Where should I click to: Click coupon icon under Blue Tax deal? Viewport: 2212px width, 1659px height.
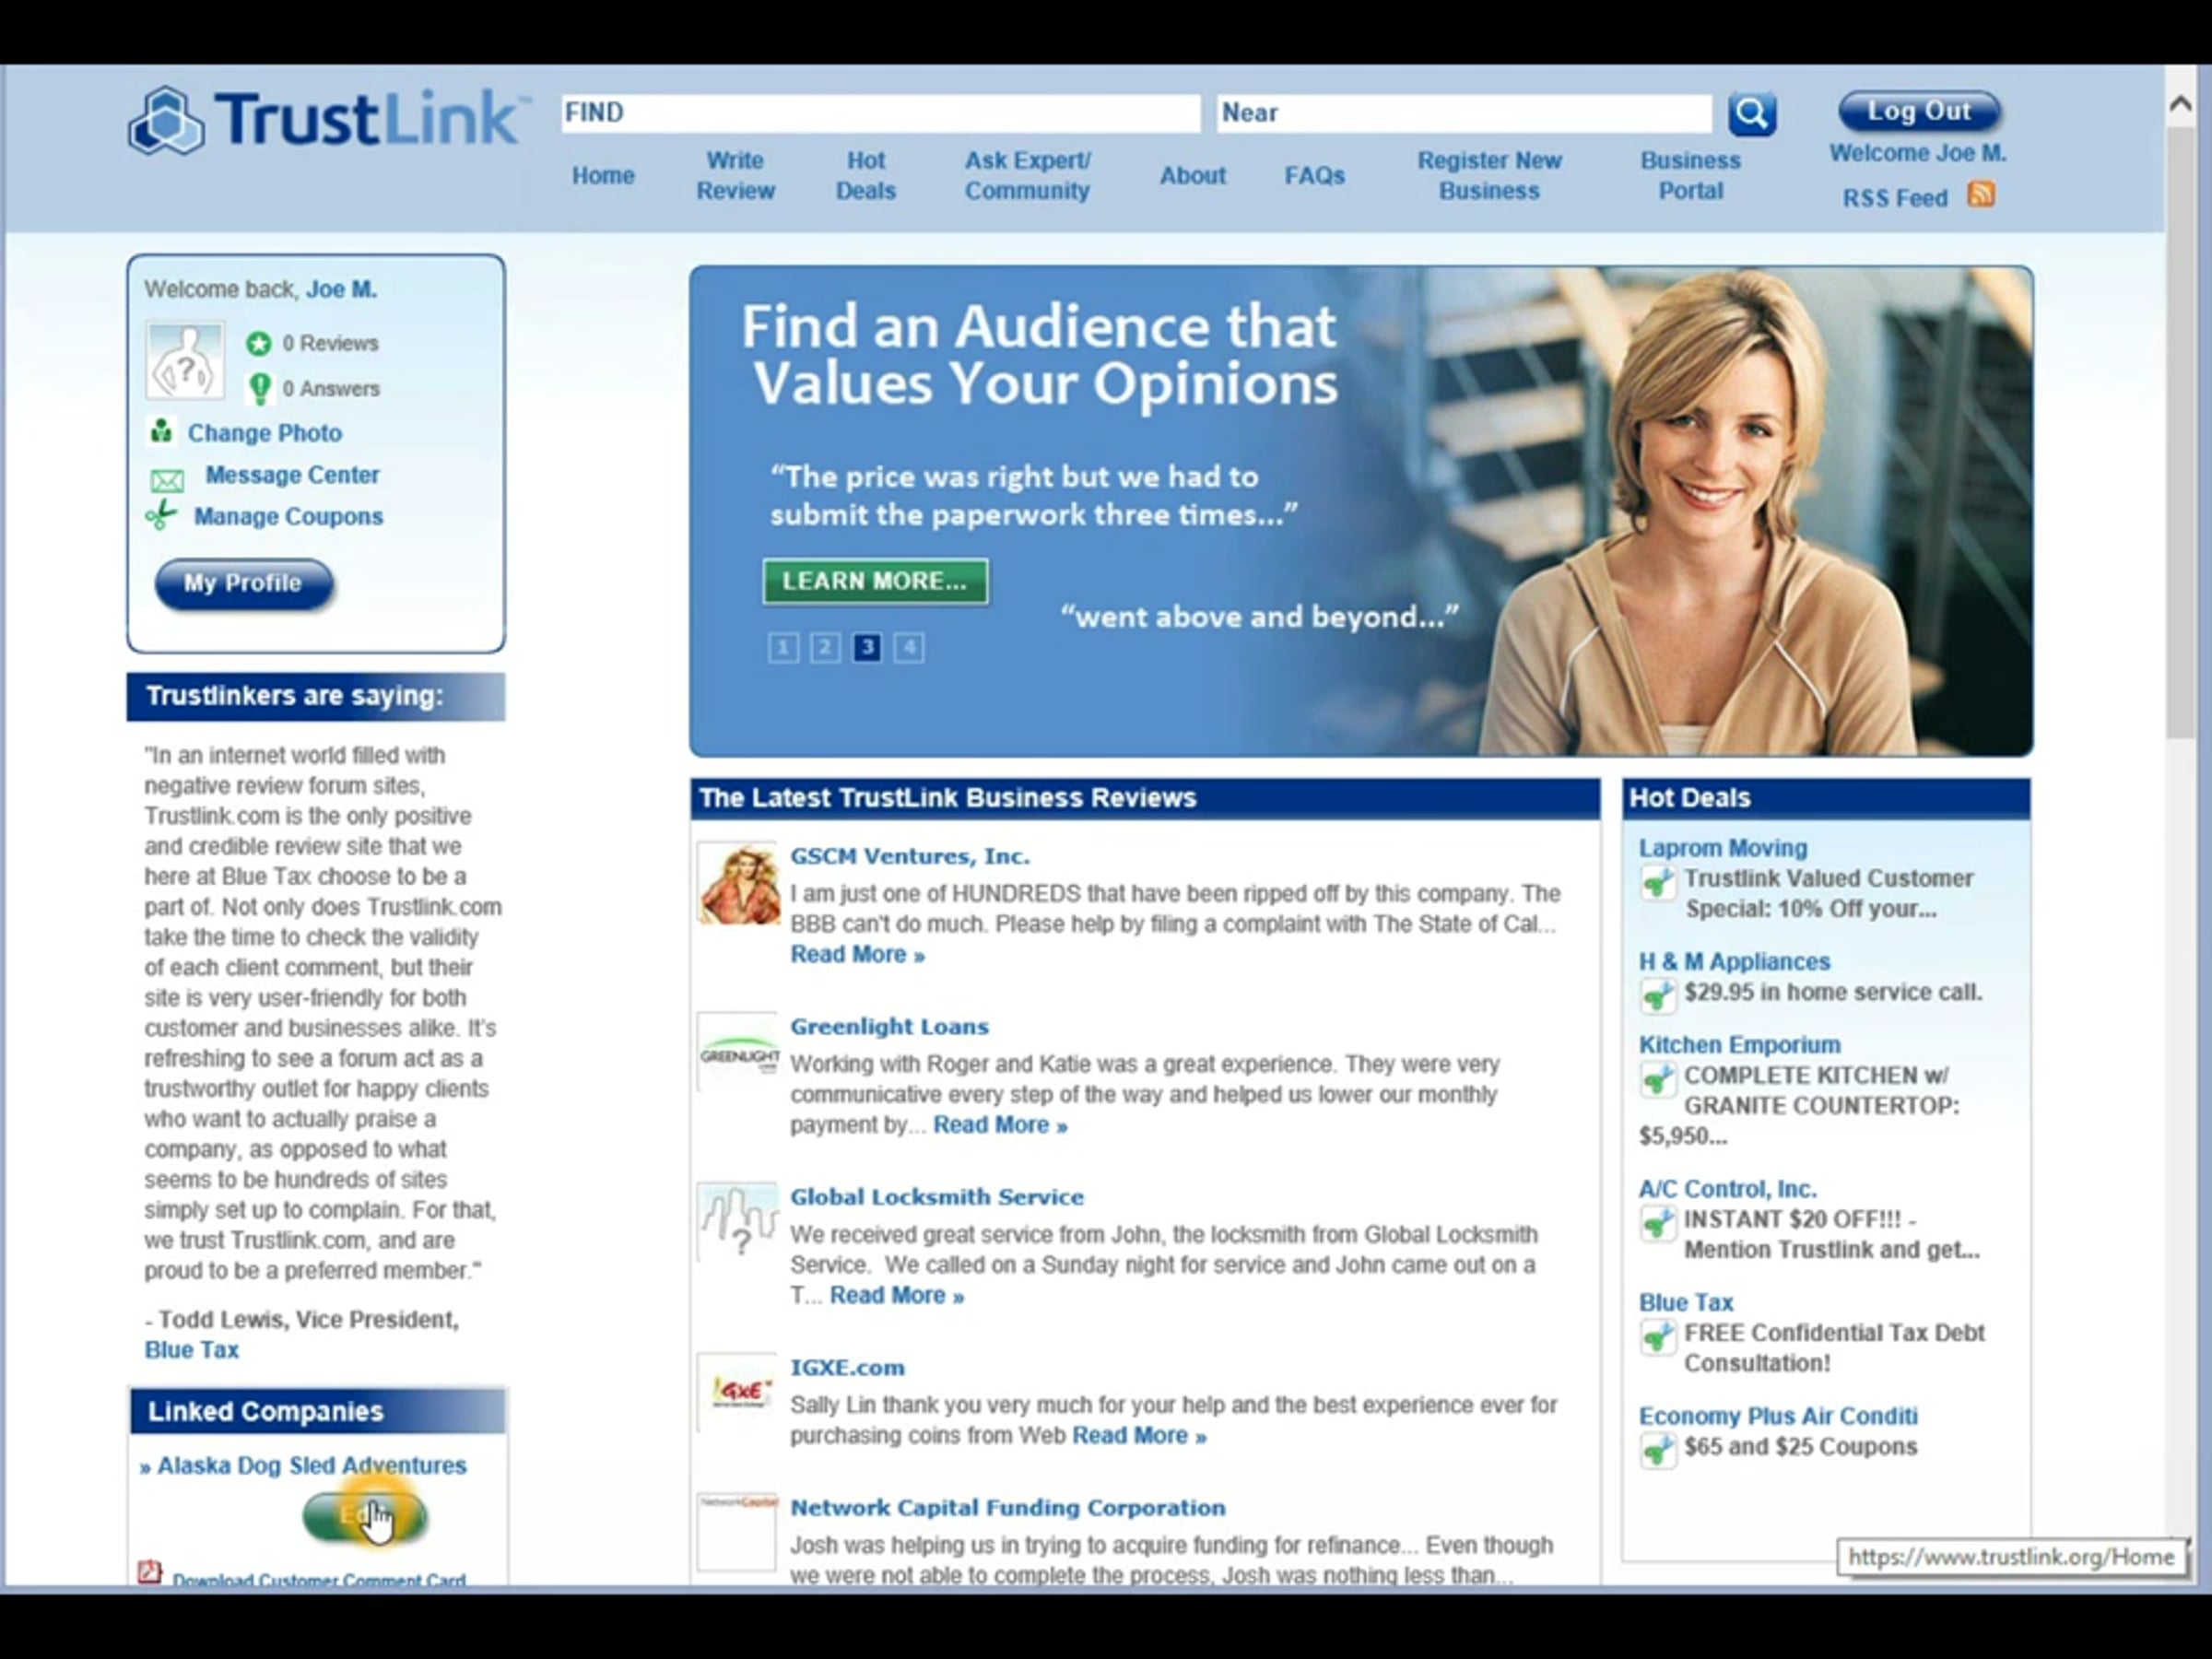pyautogui.click(x=1656, y=1337)
